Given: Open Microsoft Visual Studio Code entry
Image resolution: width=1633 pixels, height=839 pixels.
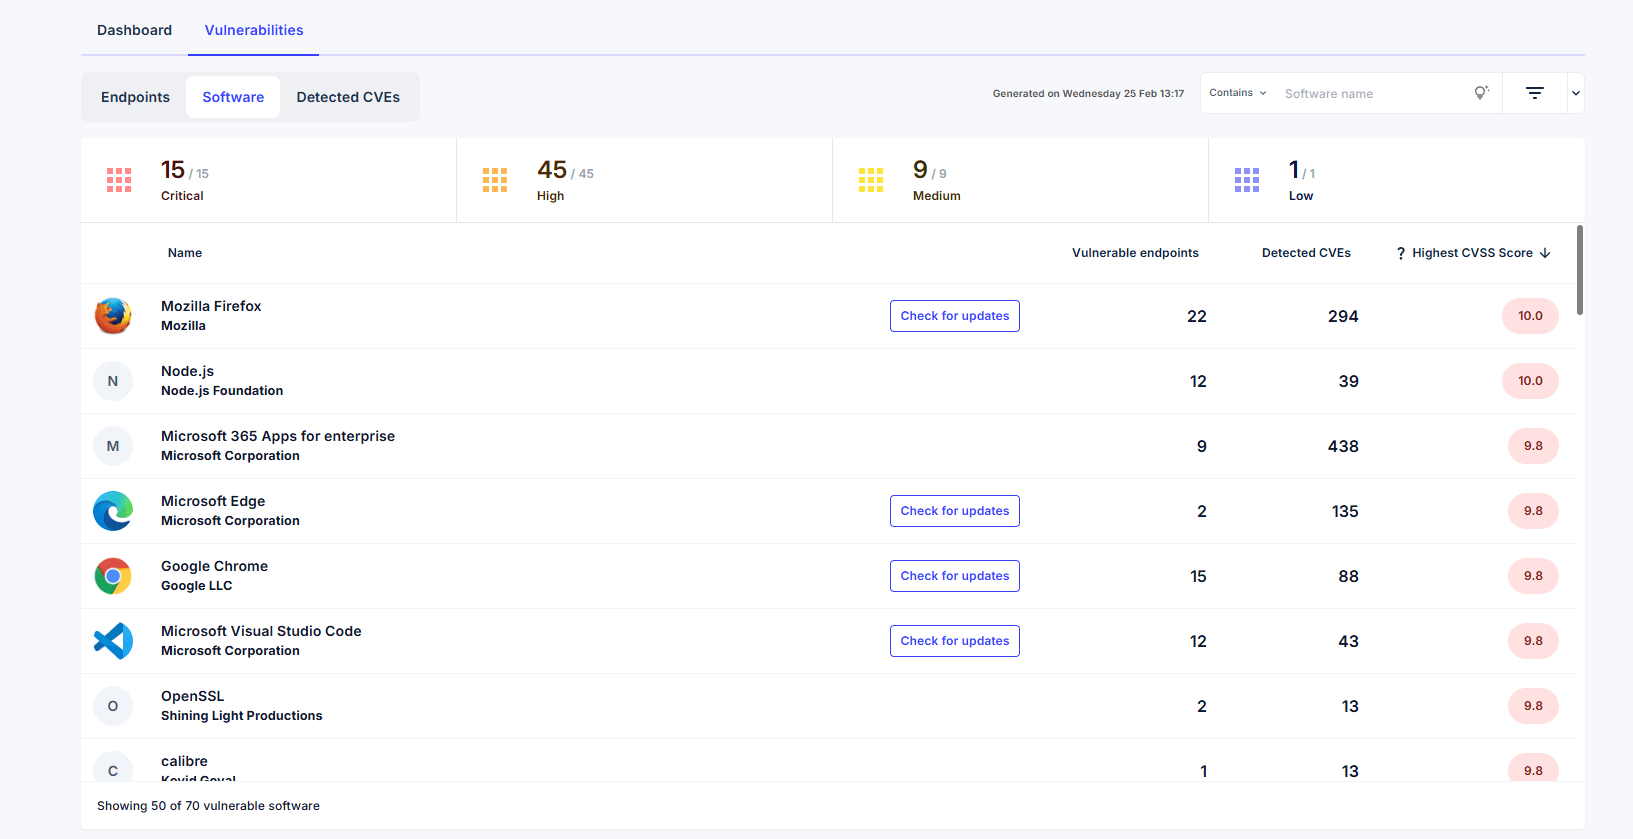Looking at the screenshot, I should (x=261, y=631).
